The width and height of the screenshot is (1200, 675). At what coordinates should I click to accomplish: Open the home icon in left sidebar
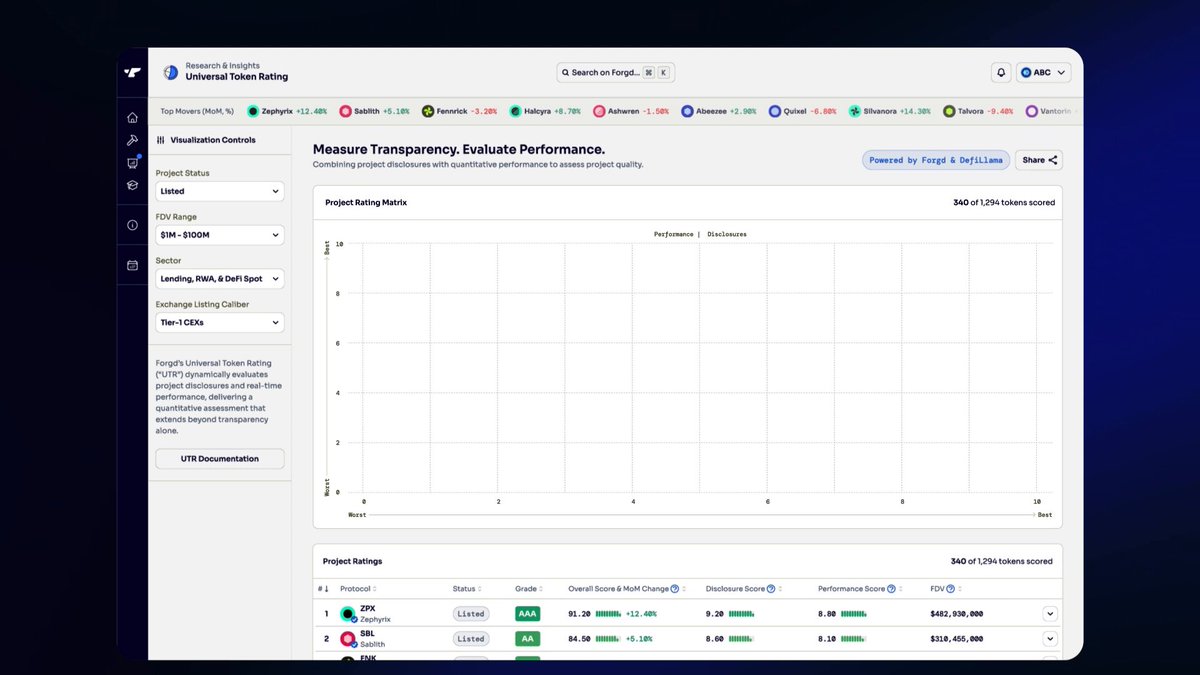[132, 118]
